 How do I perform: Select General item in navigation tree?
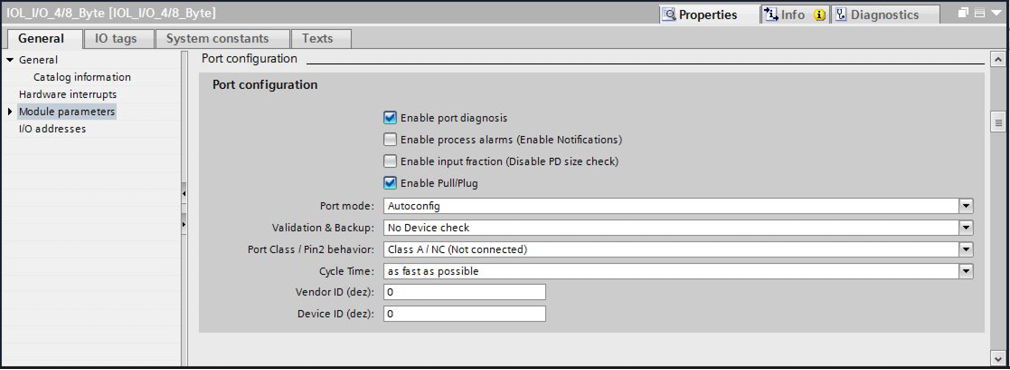pos(38,60)
